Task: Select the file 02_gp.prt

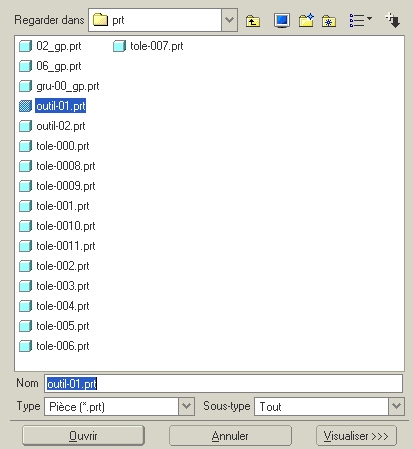Action: tap(59, 46)
